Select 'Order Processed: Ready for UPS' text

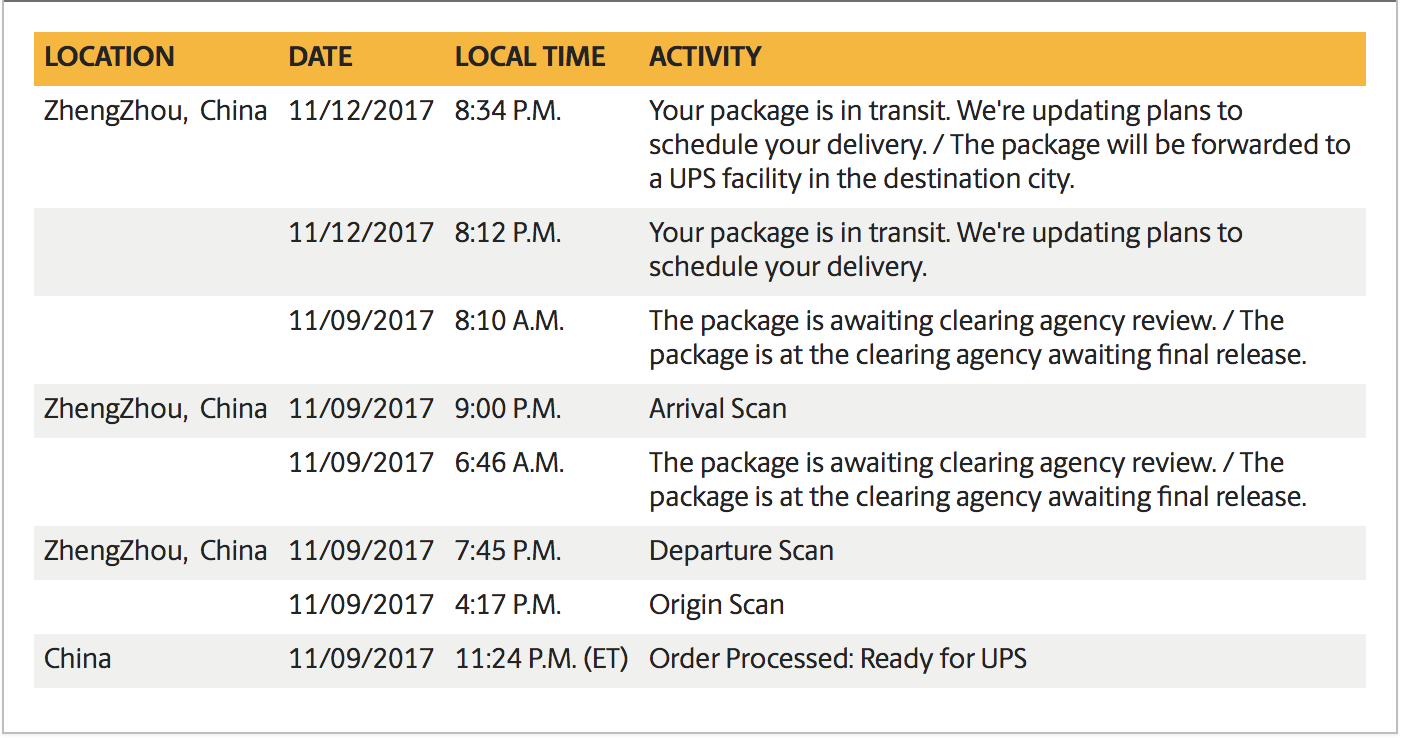pyautogui.click(x=837, y=659)
